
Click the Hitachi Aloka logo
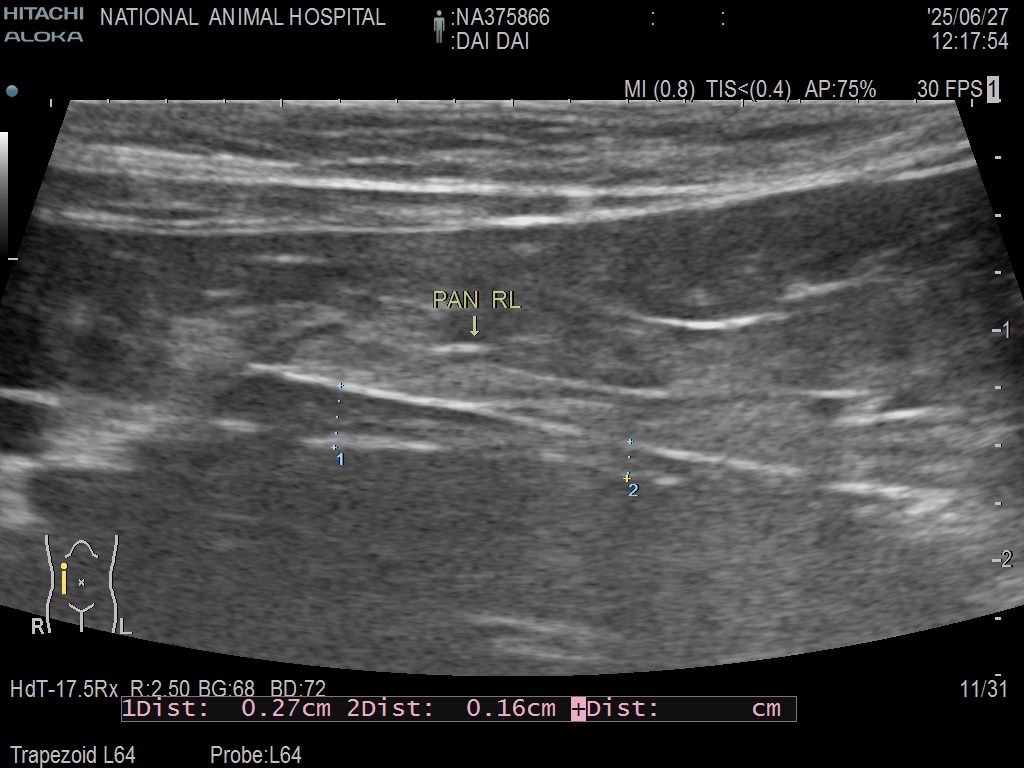(43, 25)
